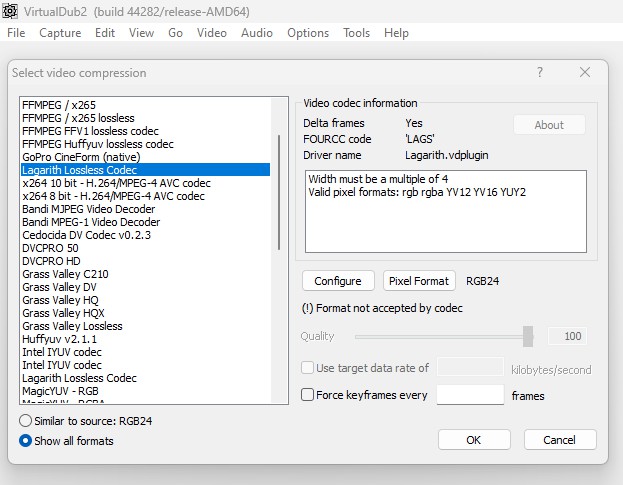This screenshot has height=485, width=623.
Task: Select 'Huffyuv v2.1.1' codec
Action: point(145,339)
